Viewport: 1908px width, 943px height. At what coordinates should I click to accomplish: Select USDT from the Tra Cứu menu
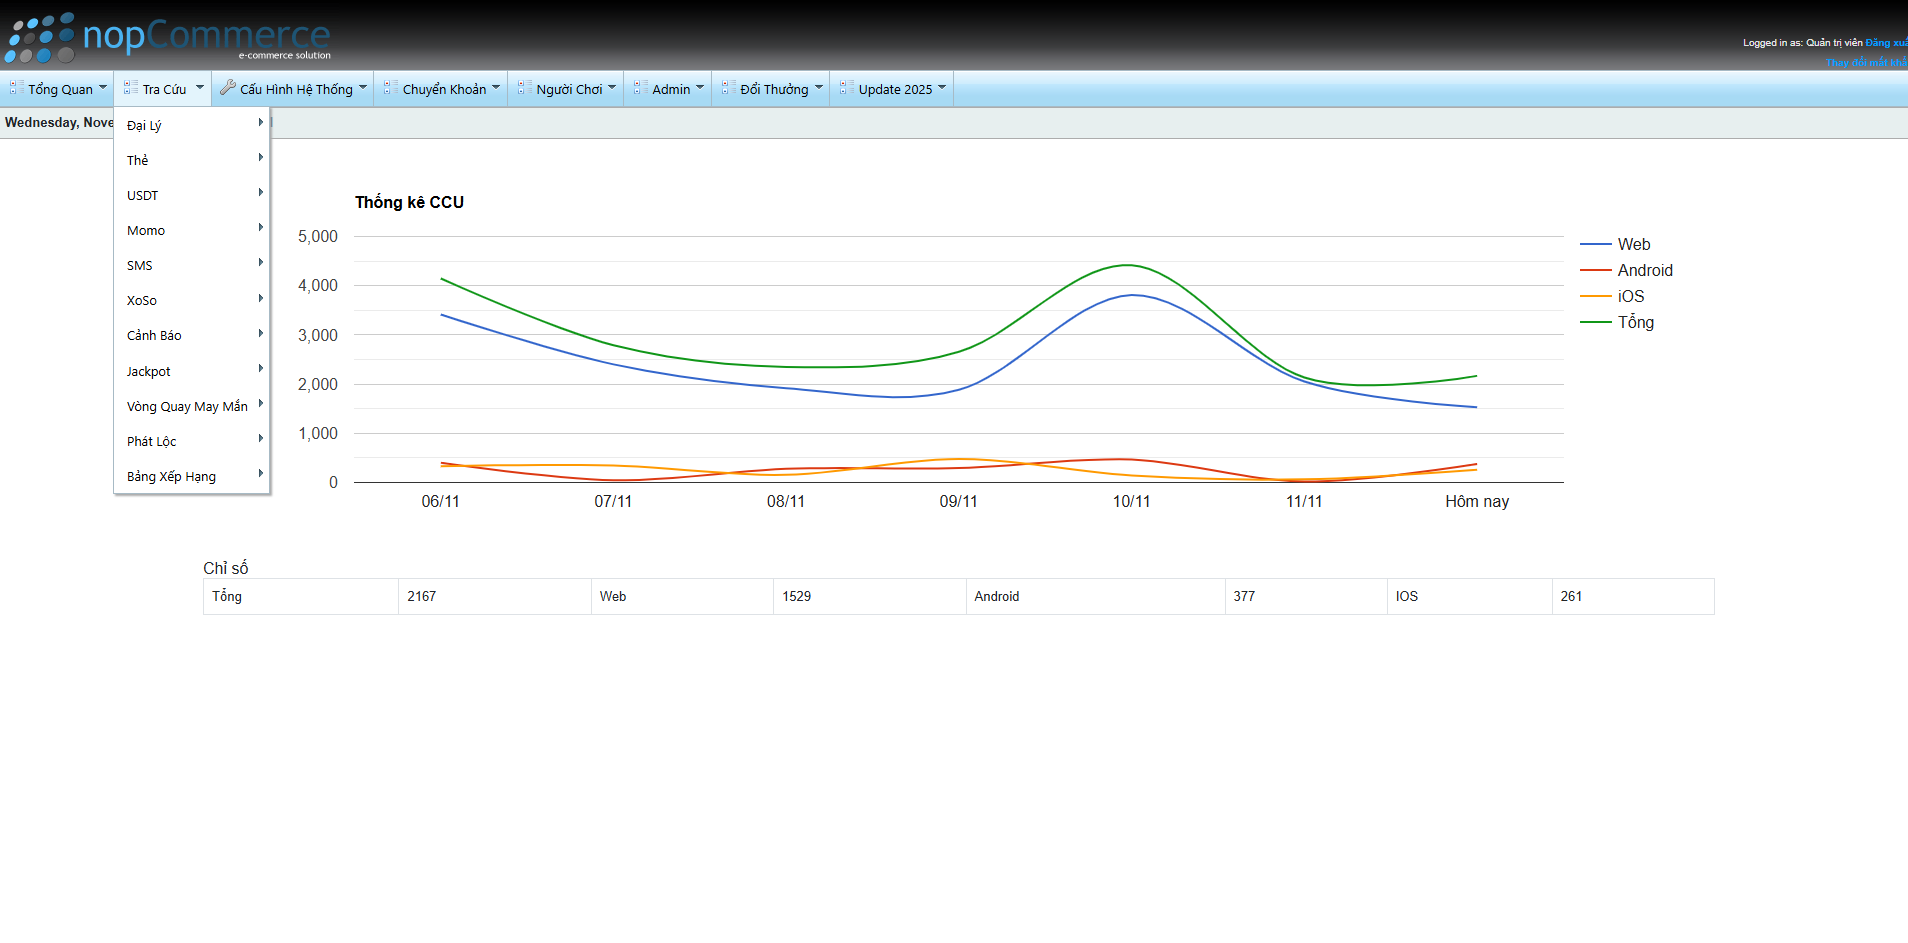tap(143, 196)
